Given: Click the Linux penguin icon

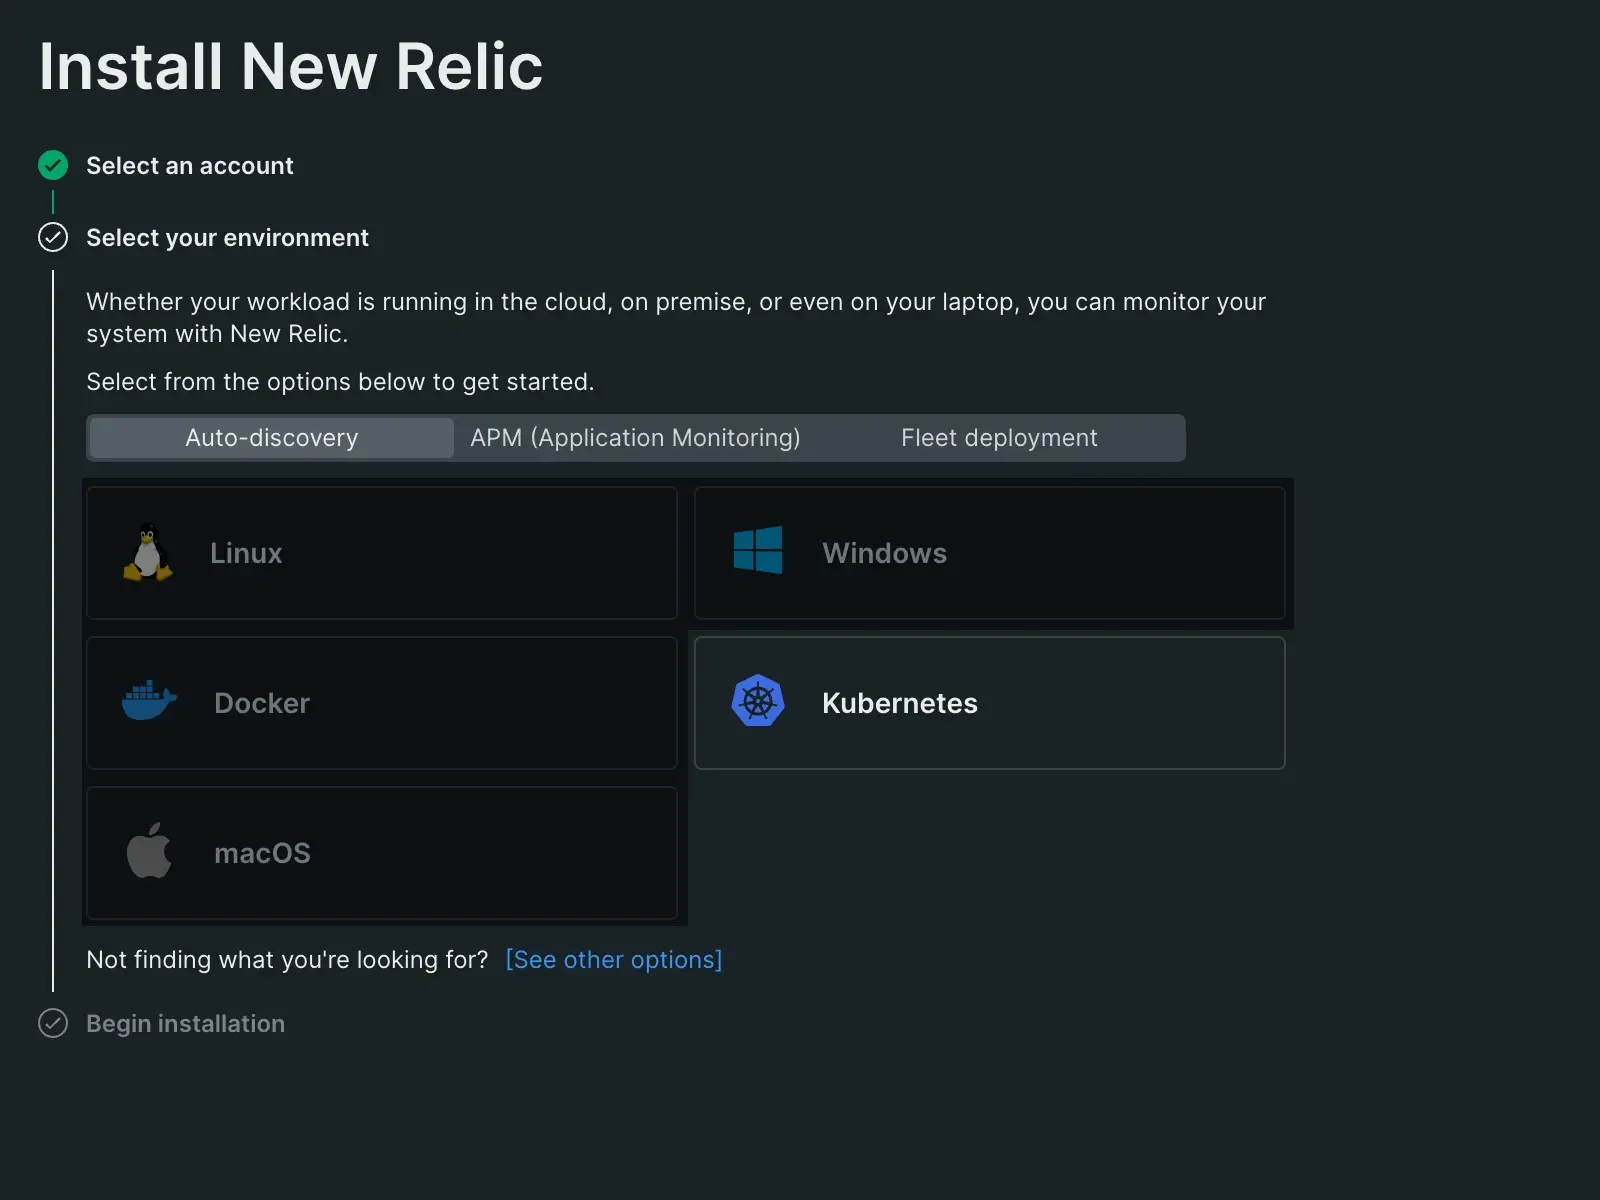Looking at the screenshot, I should tap(148, 552).
